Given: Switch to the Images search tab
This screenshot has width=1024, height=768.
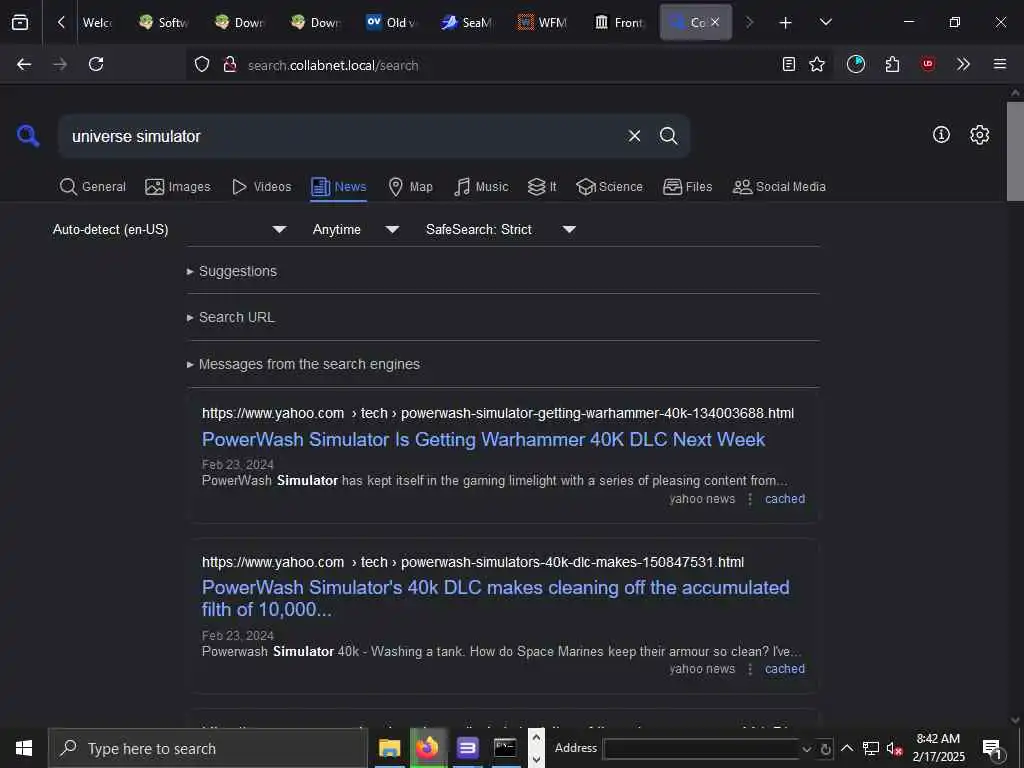Looking at the screenshot, I should (x=178, y=187).
